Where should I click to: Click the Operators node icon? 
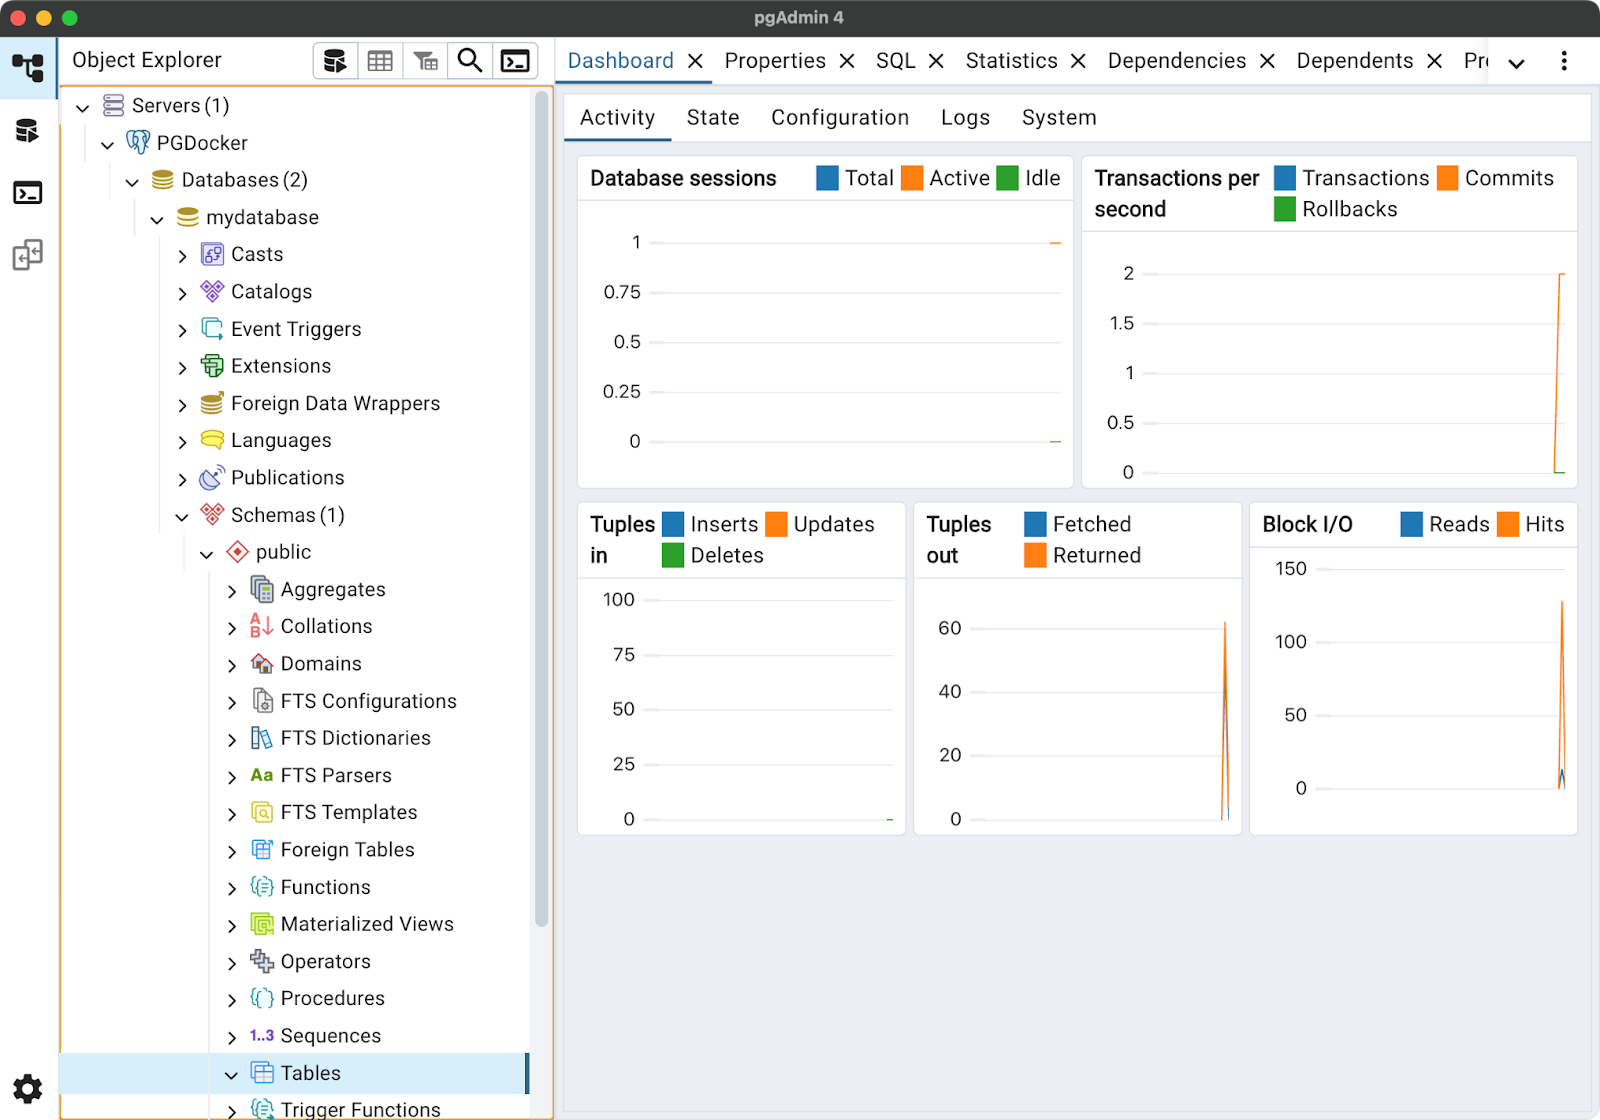coord(262,961)
